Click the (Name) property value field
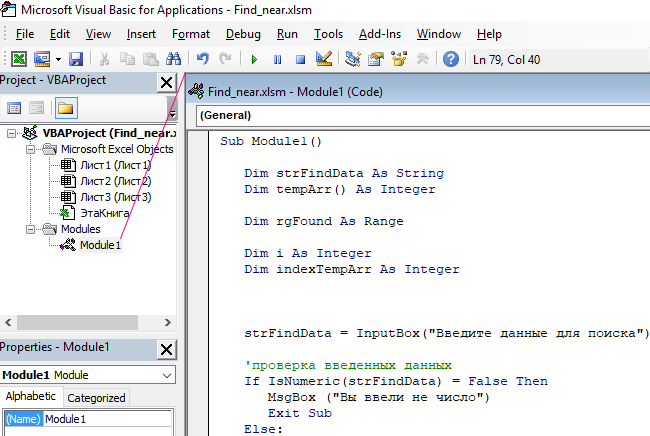 click(x=110, y=419)
